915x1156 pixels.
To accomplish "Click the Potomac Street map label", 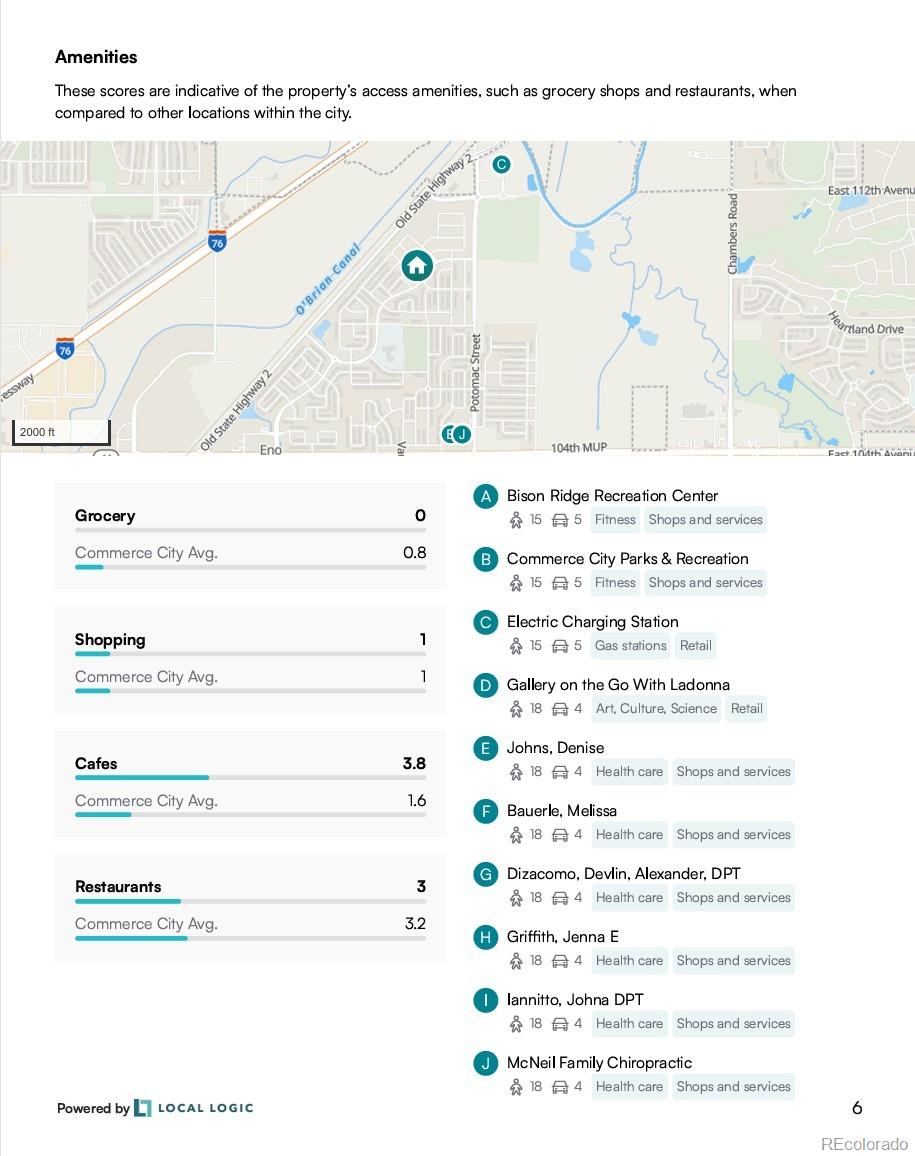I will (x=476, y=372).
